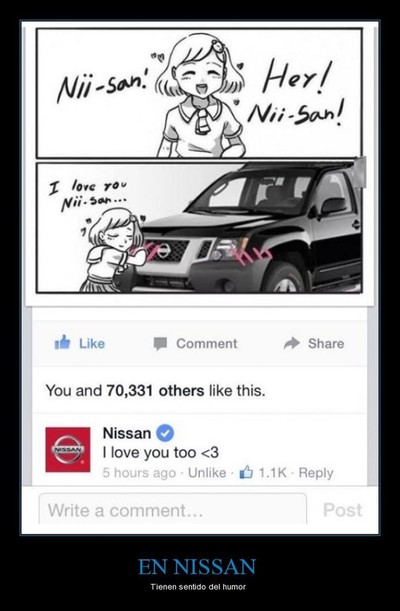Click the Comment speech bubble icon
This screenshot has width=400, height=611.
point(160,344)
